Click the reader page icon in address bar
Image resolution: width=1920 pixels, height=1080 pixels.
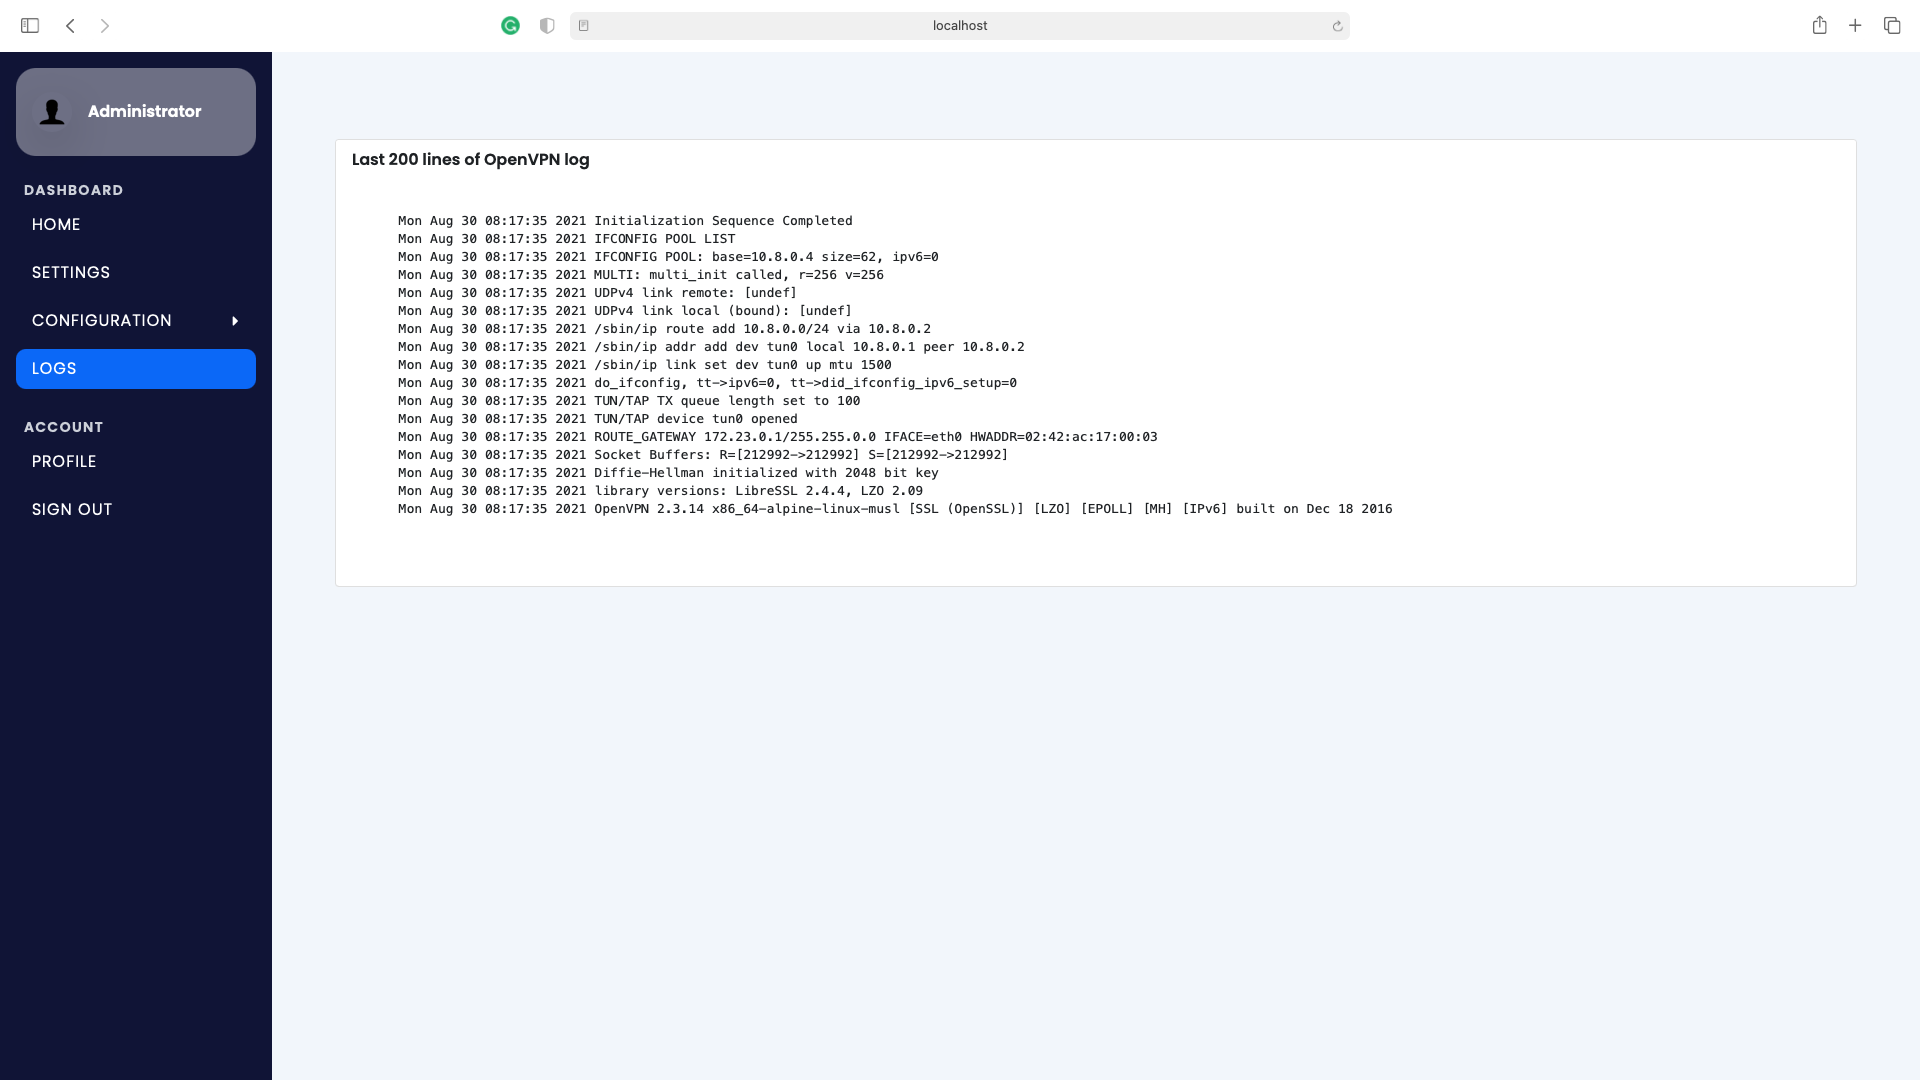pyautogui.click(x=584, y=26)
